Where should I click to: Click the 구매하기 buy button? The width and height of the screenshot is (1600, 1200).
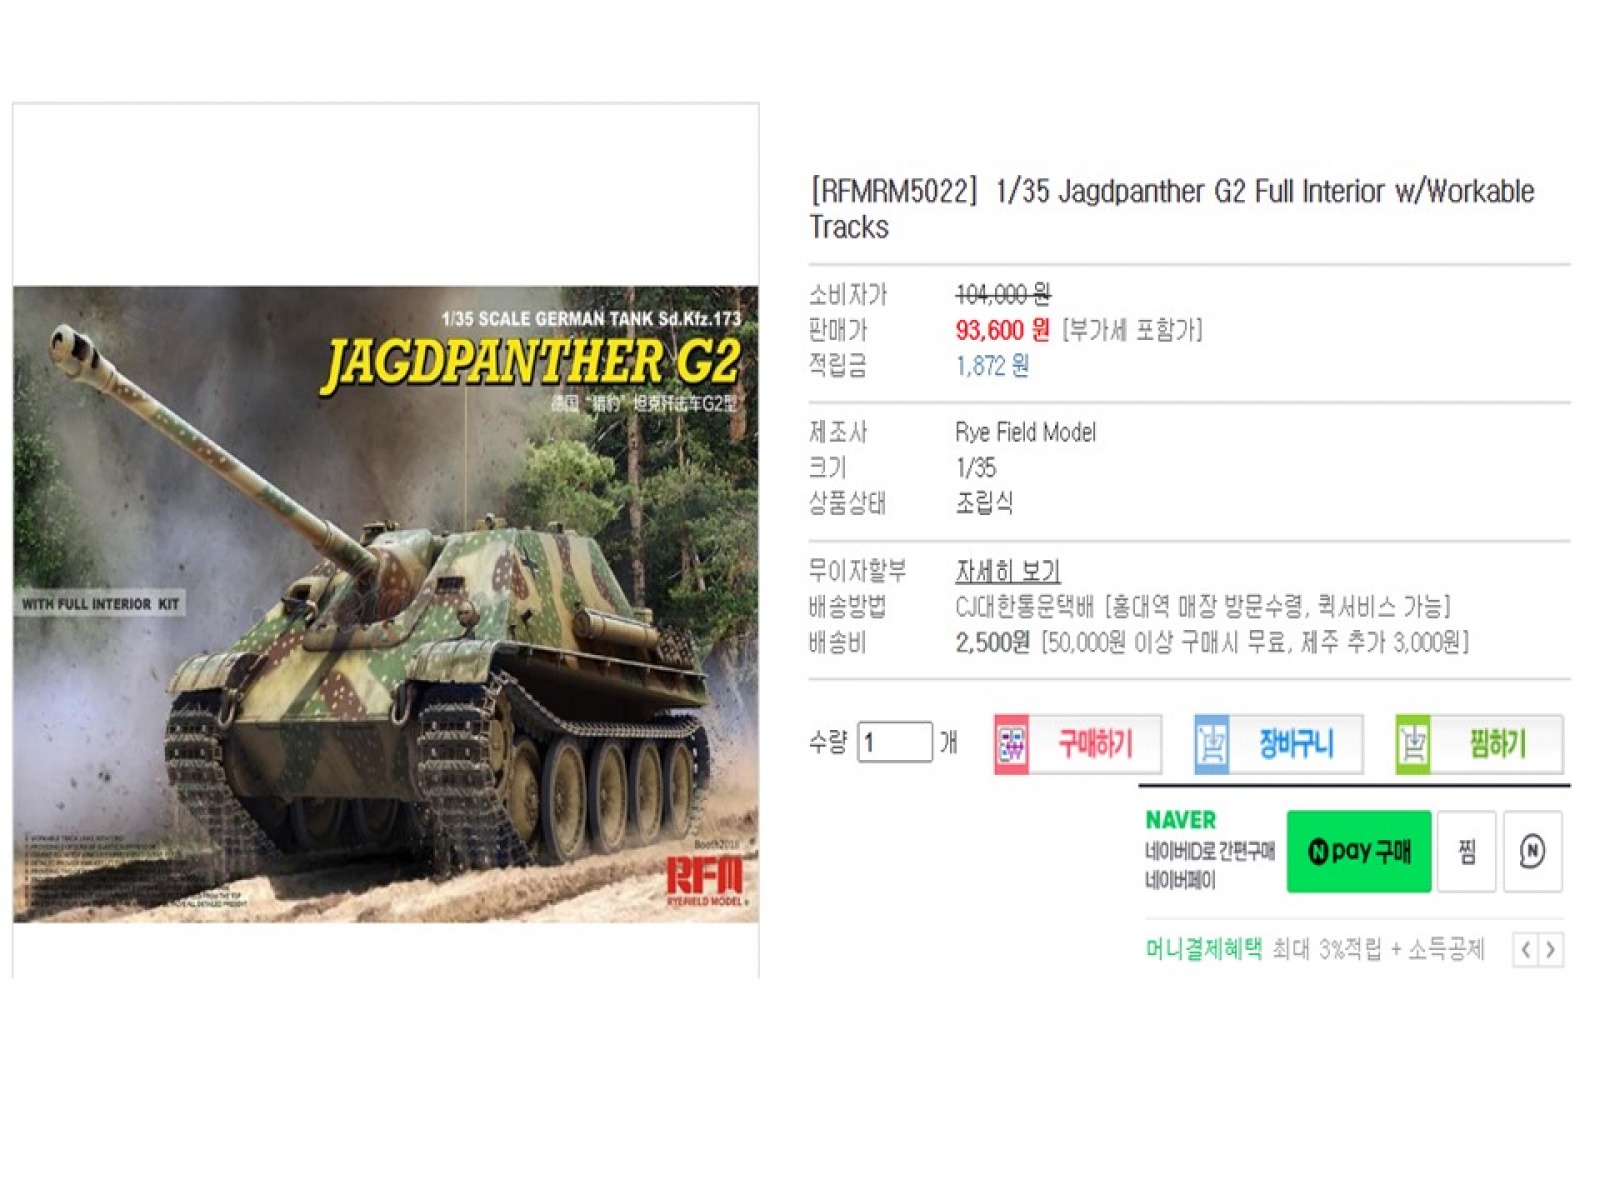point(1077,744)
